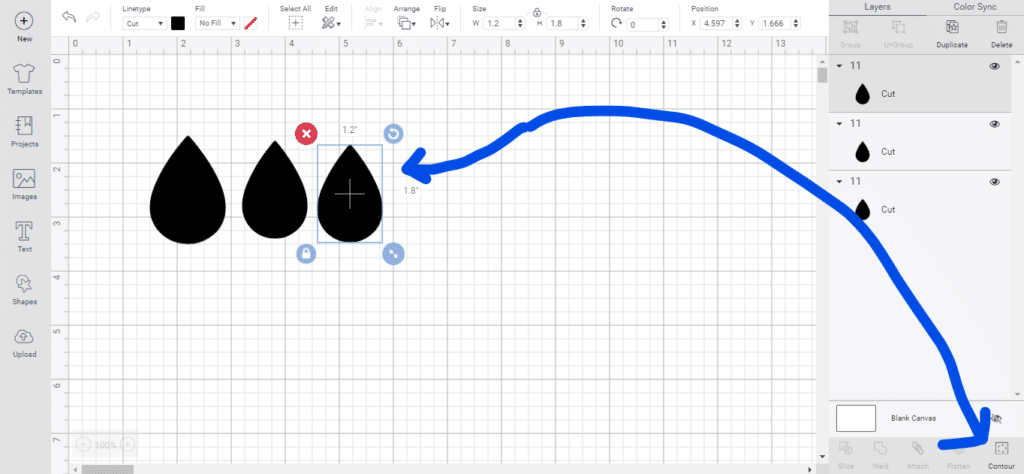Viewport: 1024px width, 474px height.
Task: Click the Undo arrow
Action: click(69, 17)
